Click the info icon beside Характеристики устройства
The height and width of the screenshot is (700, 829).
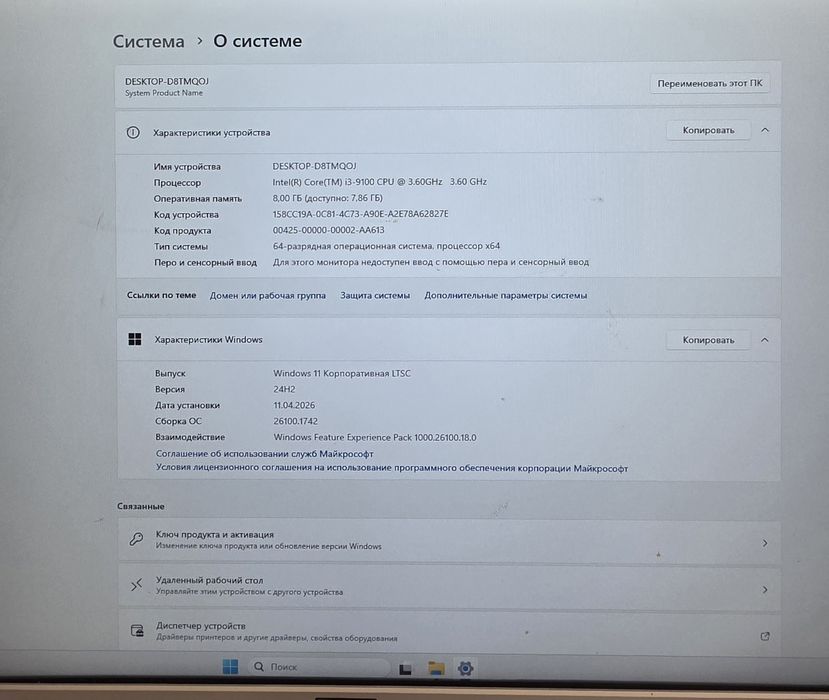(x=133, y=132)
